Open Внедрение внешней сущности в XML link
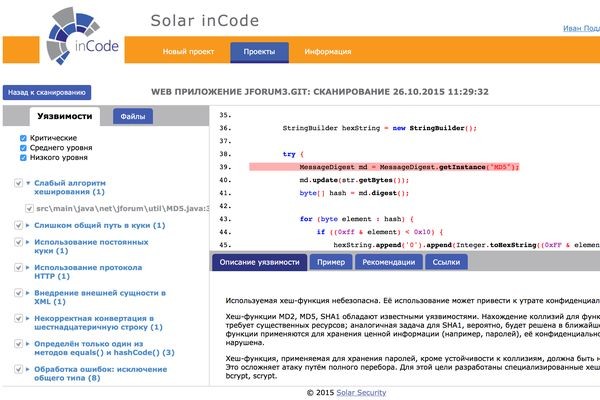 click(100, 297)
